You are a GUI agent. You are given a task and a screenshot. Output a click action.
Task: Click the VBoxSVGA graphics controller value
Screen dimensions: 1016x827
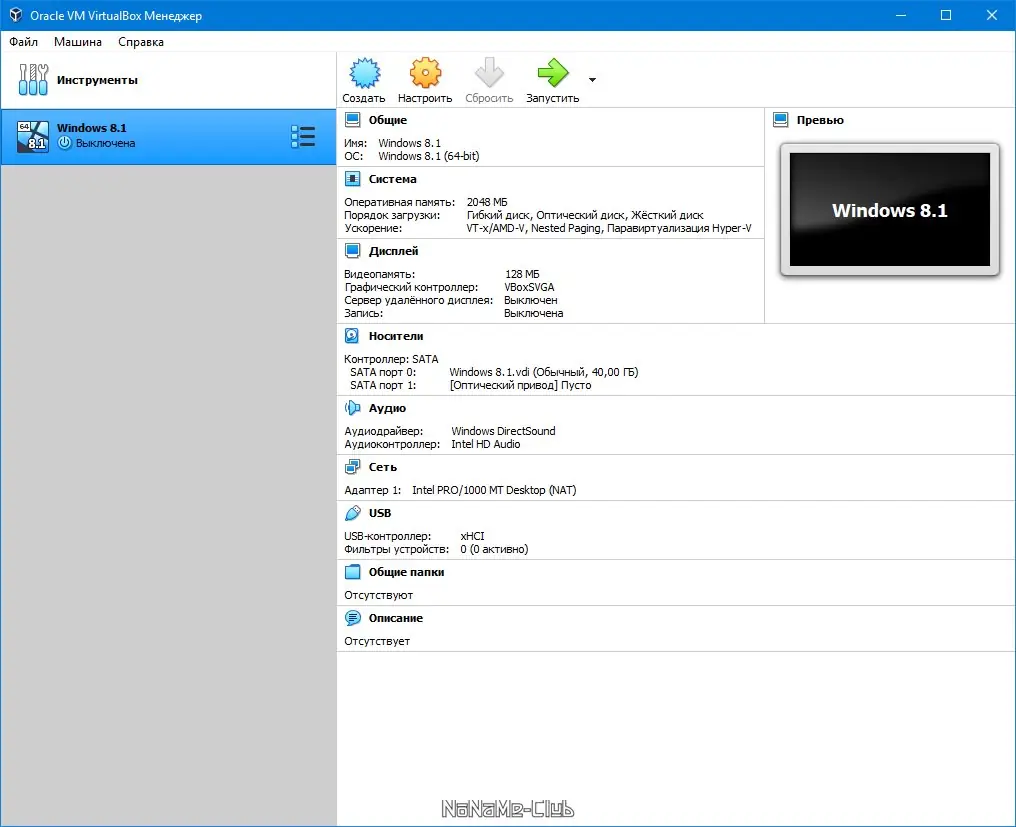pyautogui.click(x=529, y=286)
